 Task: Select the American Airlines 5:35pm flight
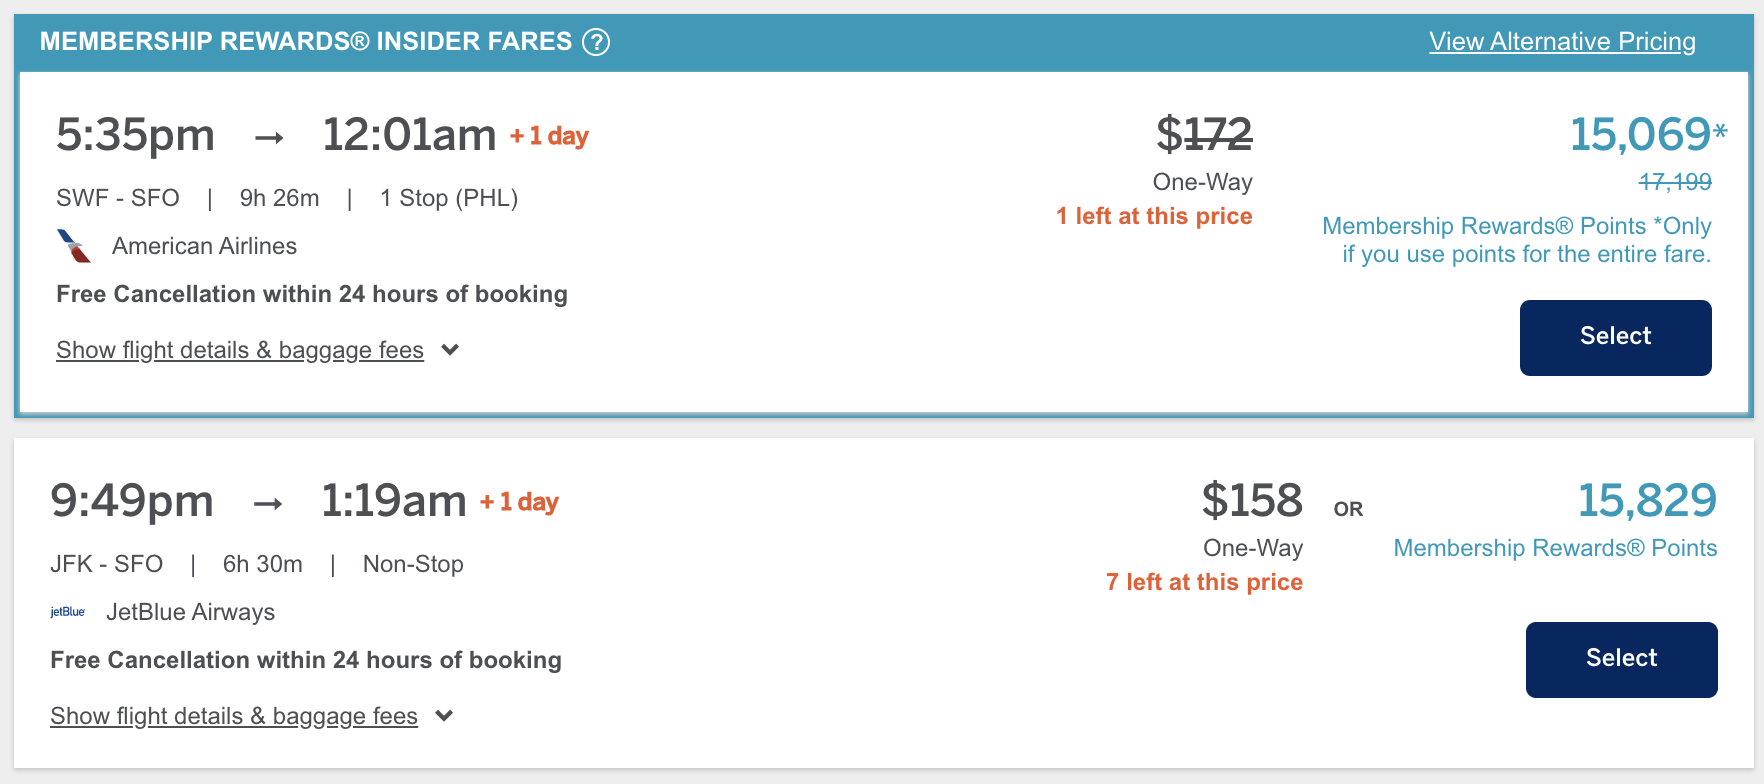tap(1615, 337)
